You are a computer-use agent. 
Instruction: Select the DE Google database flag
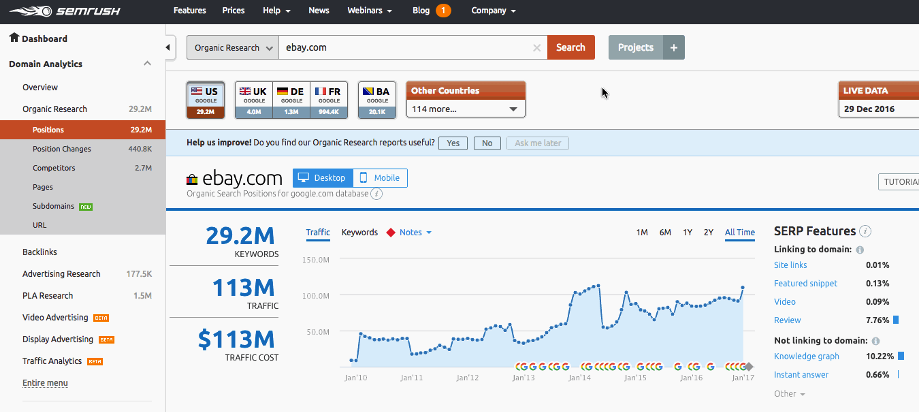click(x=291, y=99)
